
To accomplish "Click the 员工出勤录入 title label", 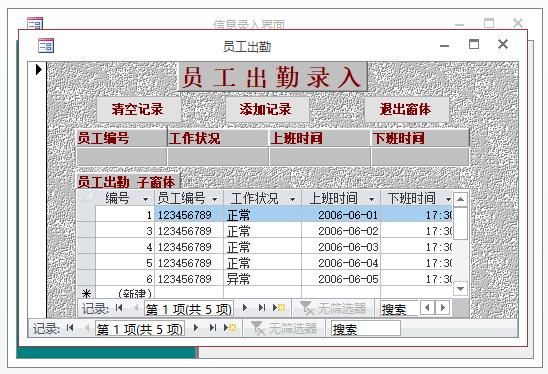I will click(x=273, y=77).
